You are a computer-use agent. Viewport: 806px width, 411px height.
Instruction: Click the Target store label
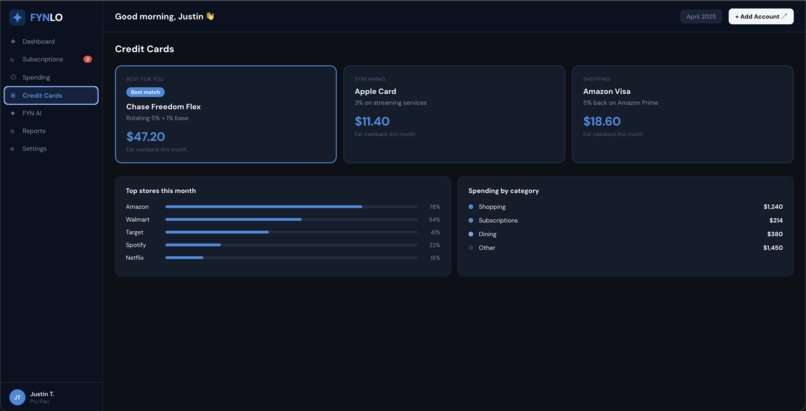(135, 232)
